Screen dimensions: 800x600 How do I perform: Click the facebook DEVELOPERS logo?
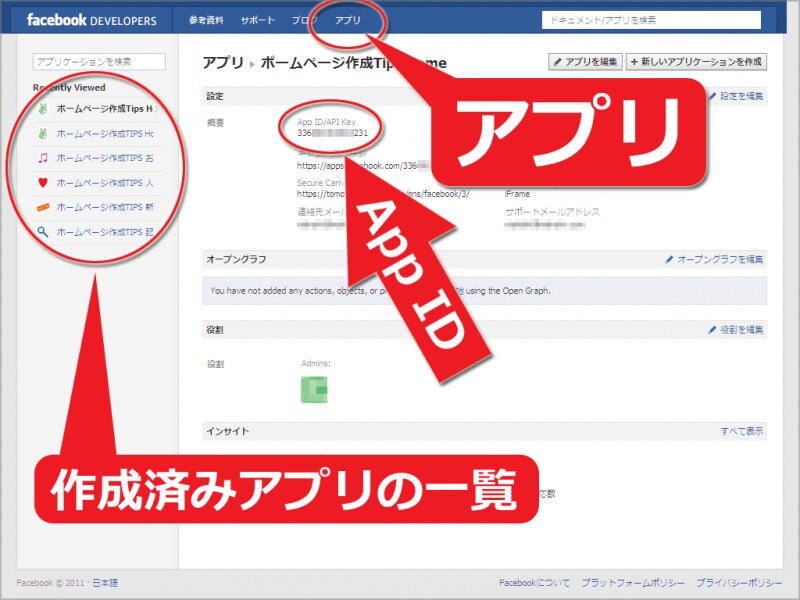91,20
